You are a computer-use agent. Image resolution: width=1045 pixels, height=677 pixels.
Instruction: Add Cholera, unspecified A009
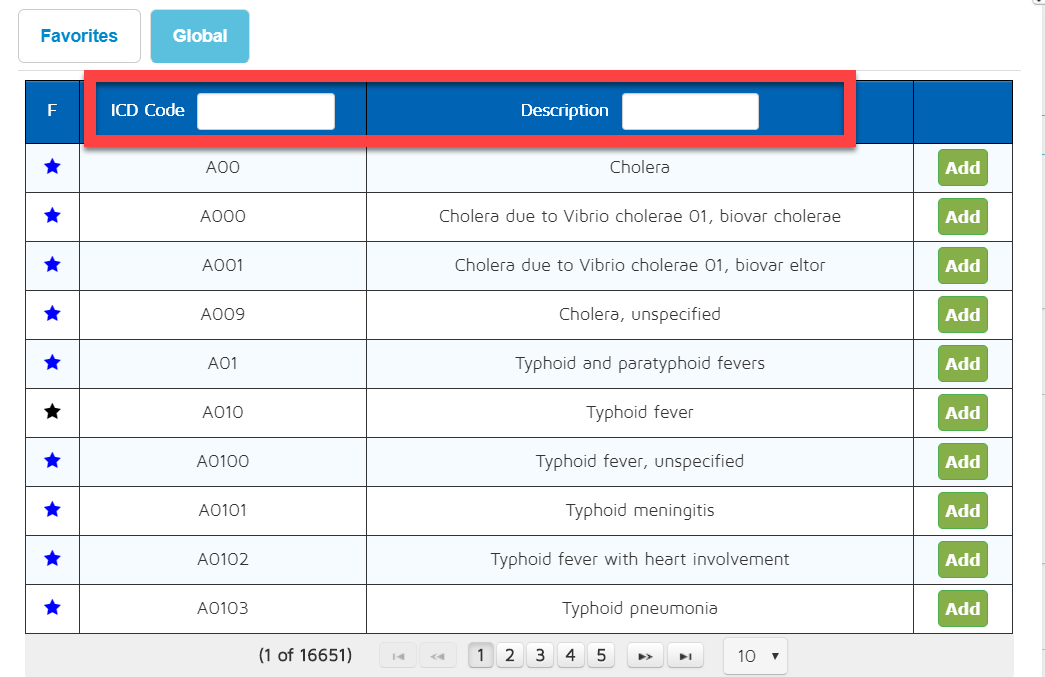962,315
